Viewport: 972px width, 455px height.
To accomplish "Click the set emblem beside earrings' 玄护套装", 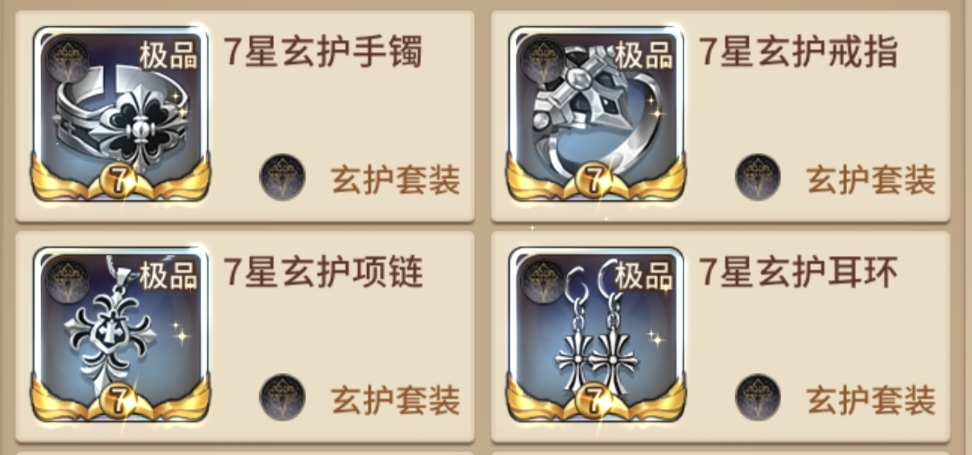I will coord(758,397).
